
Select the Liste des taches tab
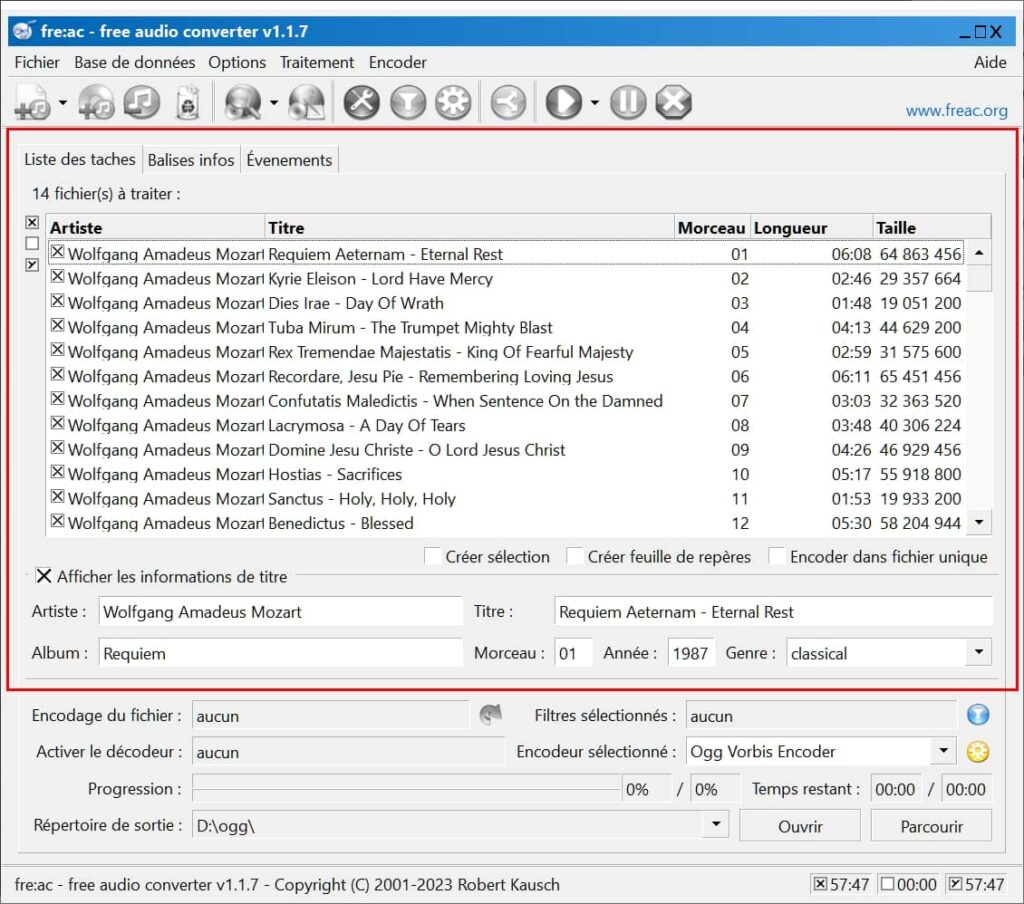click(80, 159)
